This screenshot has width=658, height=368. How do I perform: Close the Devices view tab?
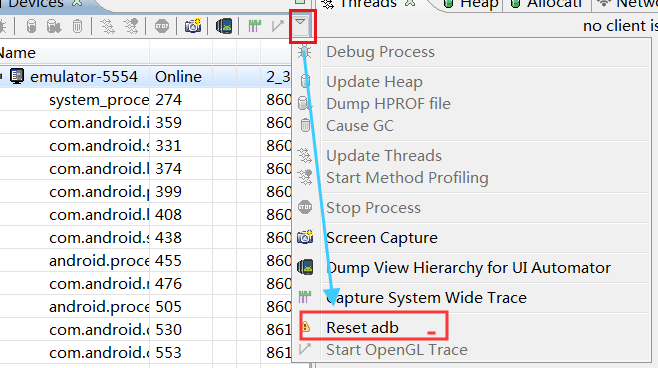coord(77,3)
